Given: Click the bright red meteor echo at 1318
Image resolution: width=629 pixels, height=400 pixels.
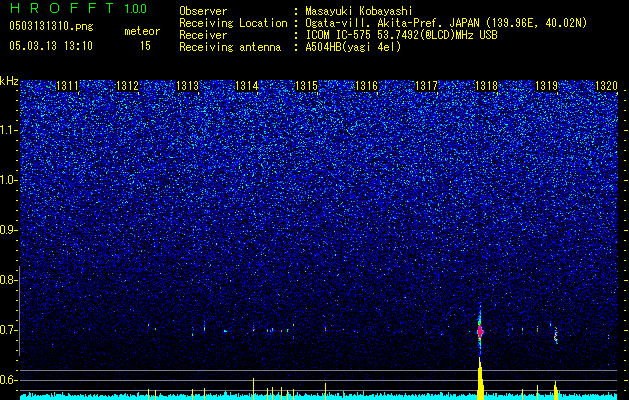Looking at the screenshot, I should (480, 331).
